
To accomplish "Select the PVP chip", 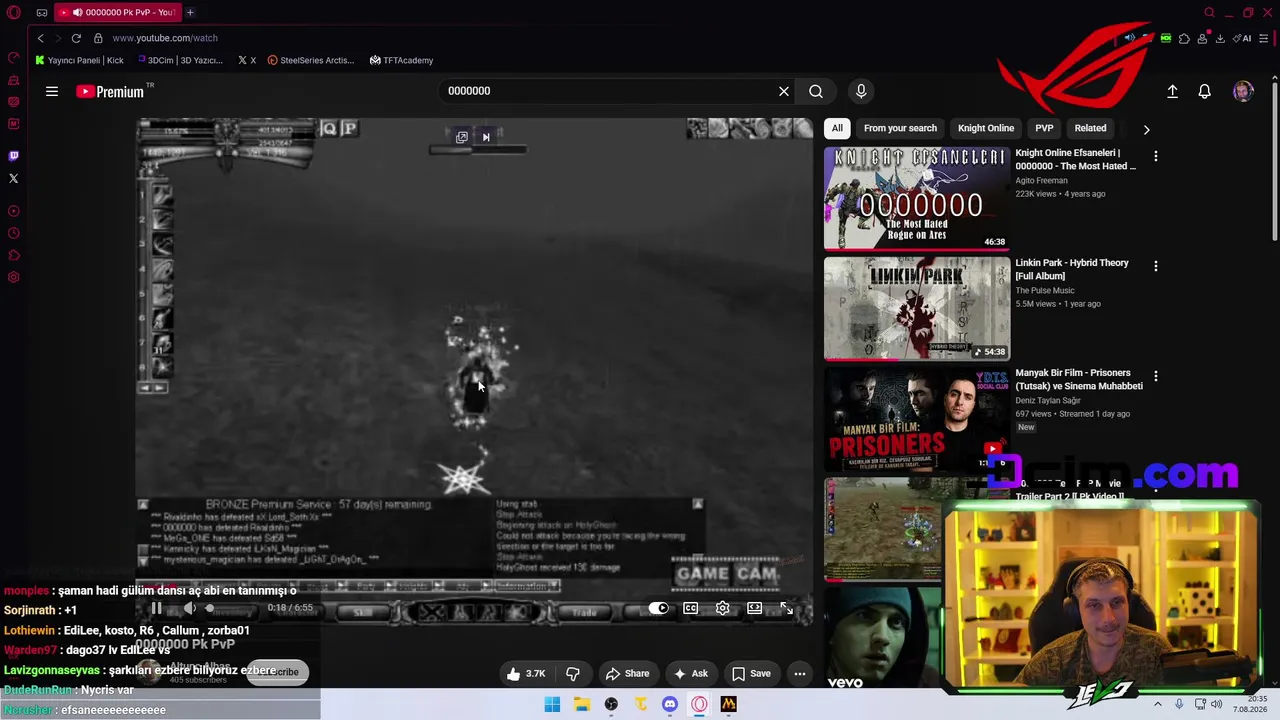I will coord(1044,128).
